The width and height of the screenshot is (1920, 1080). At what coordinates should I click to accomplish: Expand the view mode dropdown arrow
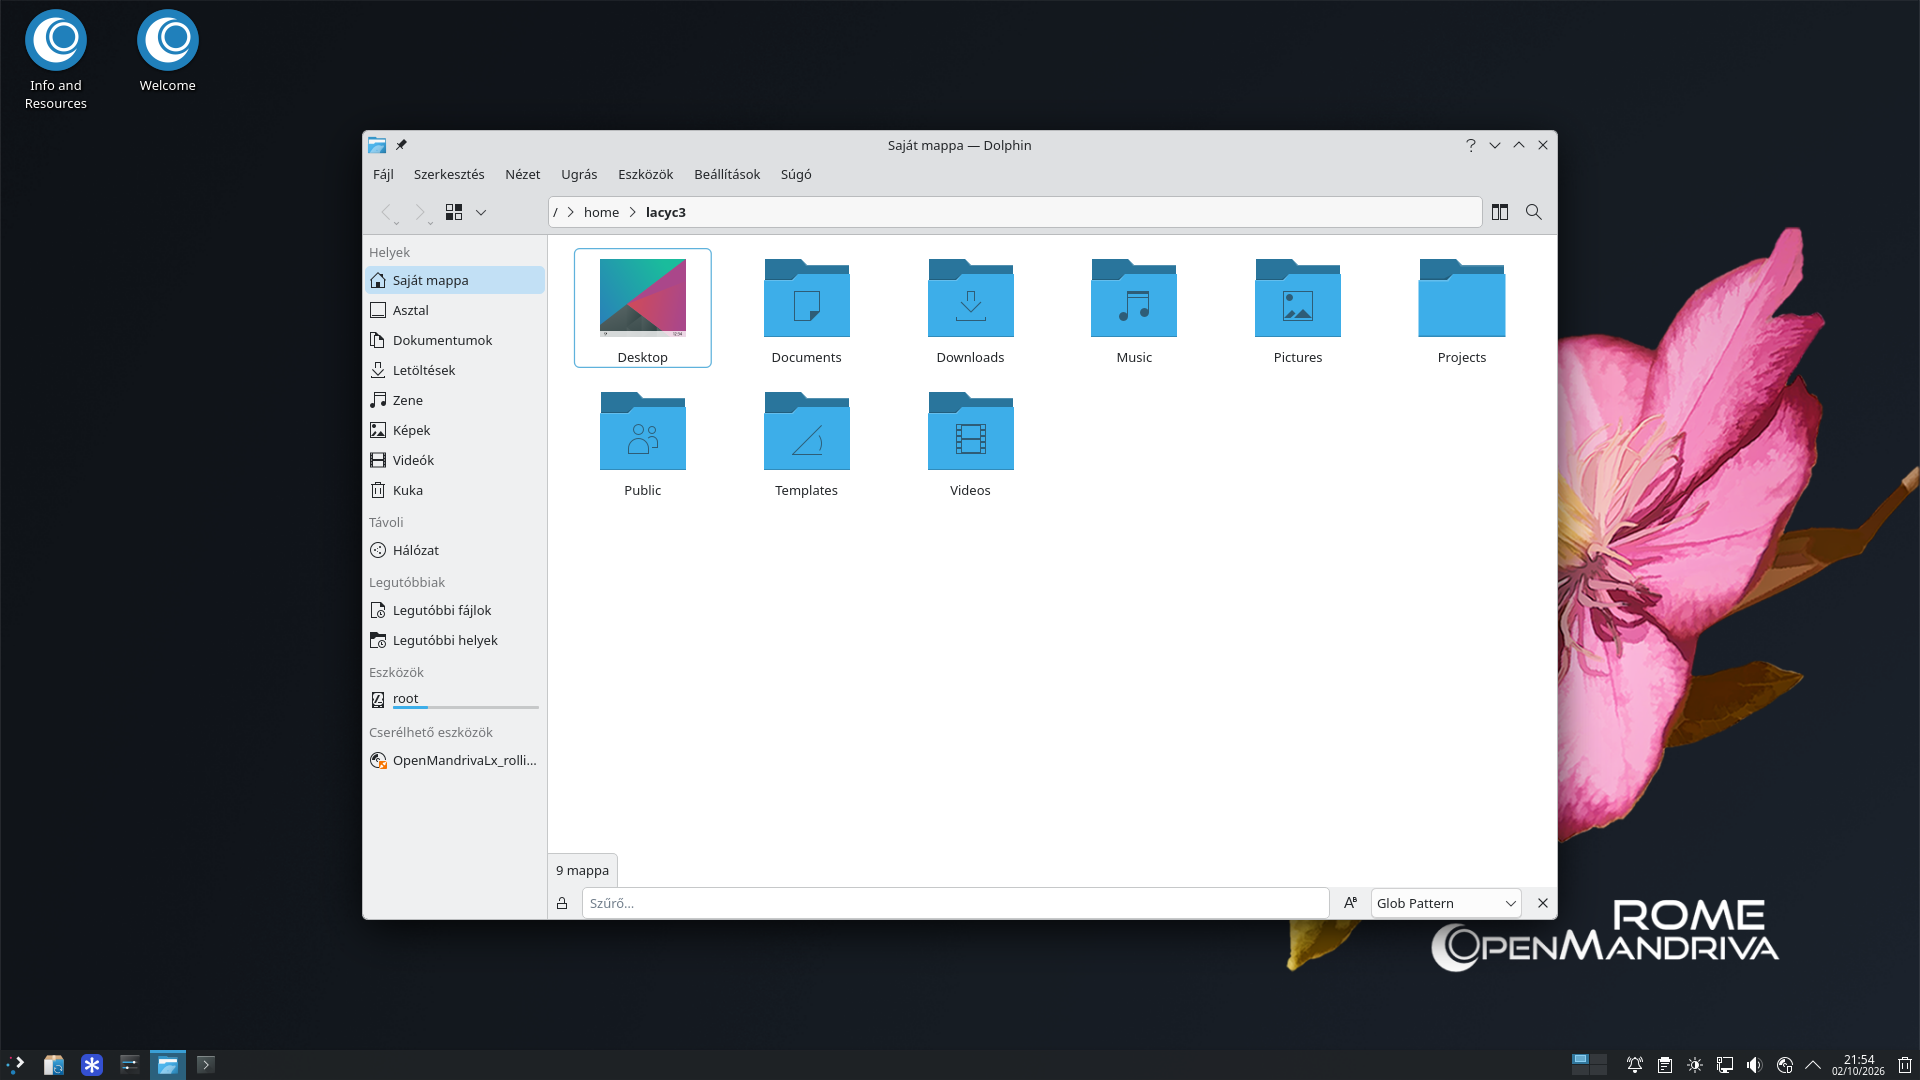(481, 212)
